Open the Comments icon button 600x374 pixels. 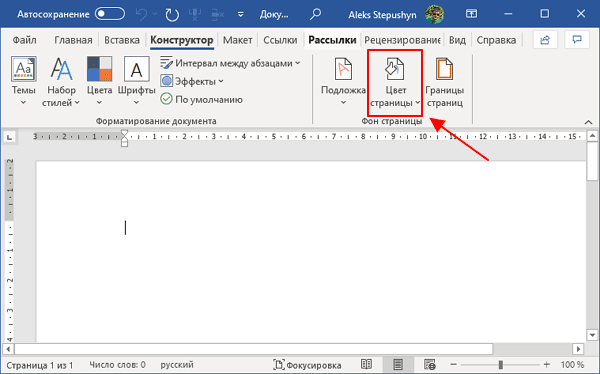pos(577,39)
